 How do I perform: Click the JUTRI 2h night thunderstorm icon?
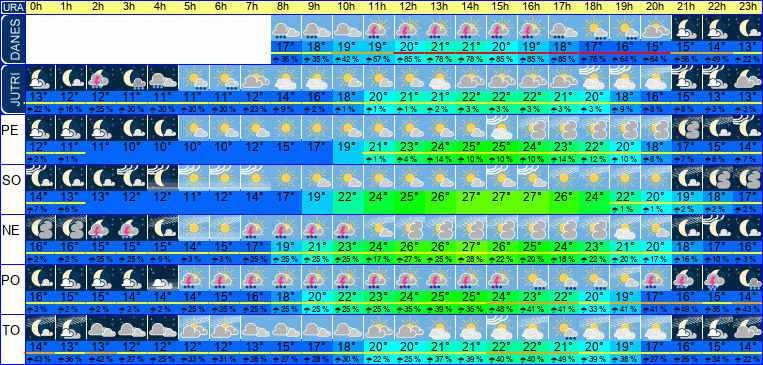(x=101, y=78)
